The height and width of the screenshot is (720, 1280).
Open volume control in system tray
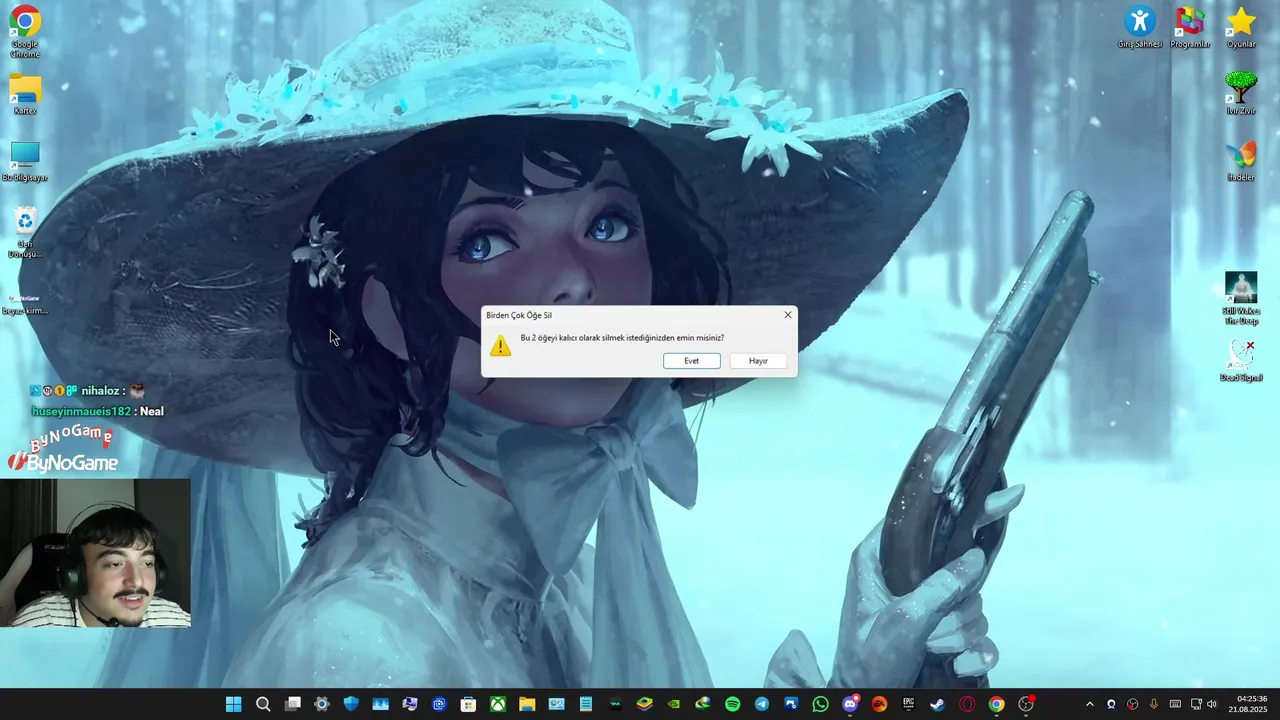click(1212, 704)
